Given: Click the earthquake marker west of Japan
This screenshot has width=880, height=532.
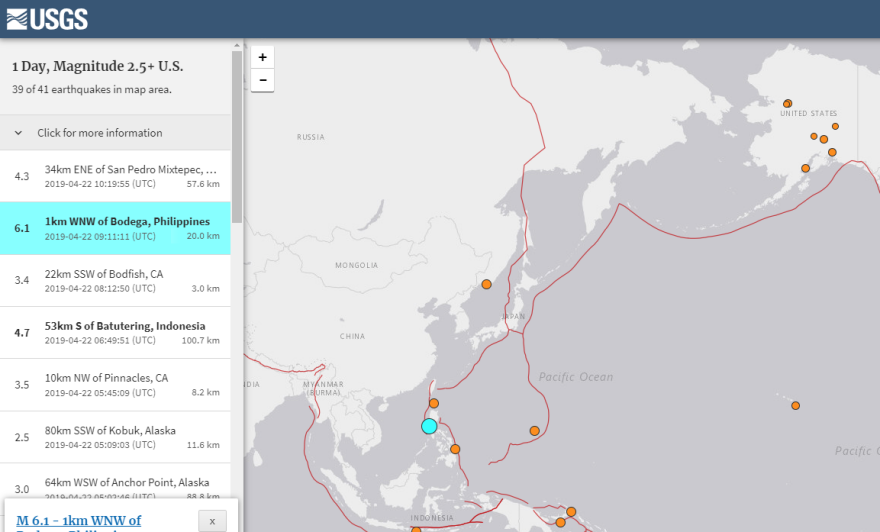Looking at the screenshot, I should tap(486, 284).
